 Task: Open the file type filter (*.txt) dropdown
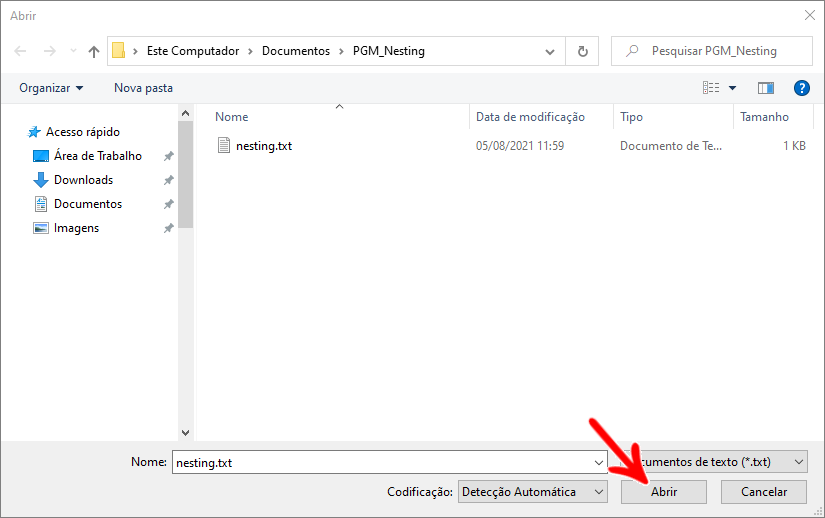point(713,462)
